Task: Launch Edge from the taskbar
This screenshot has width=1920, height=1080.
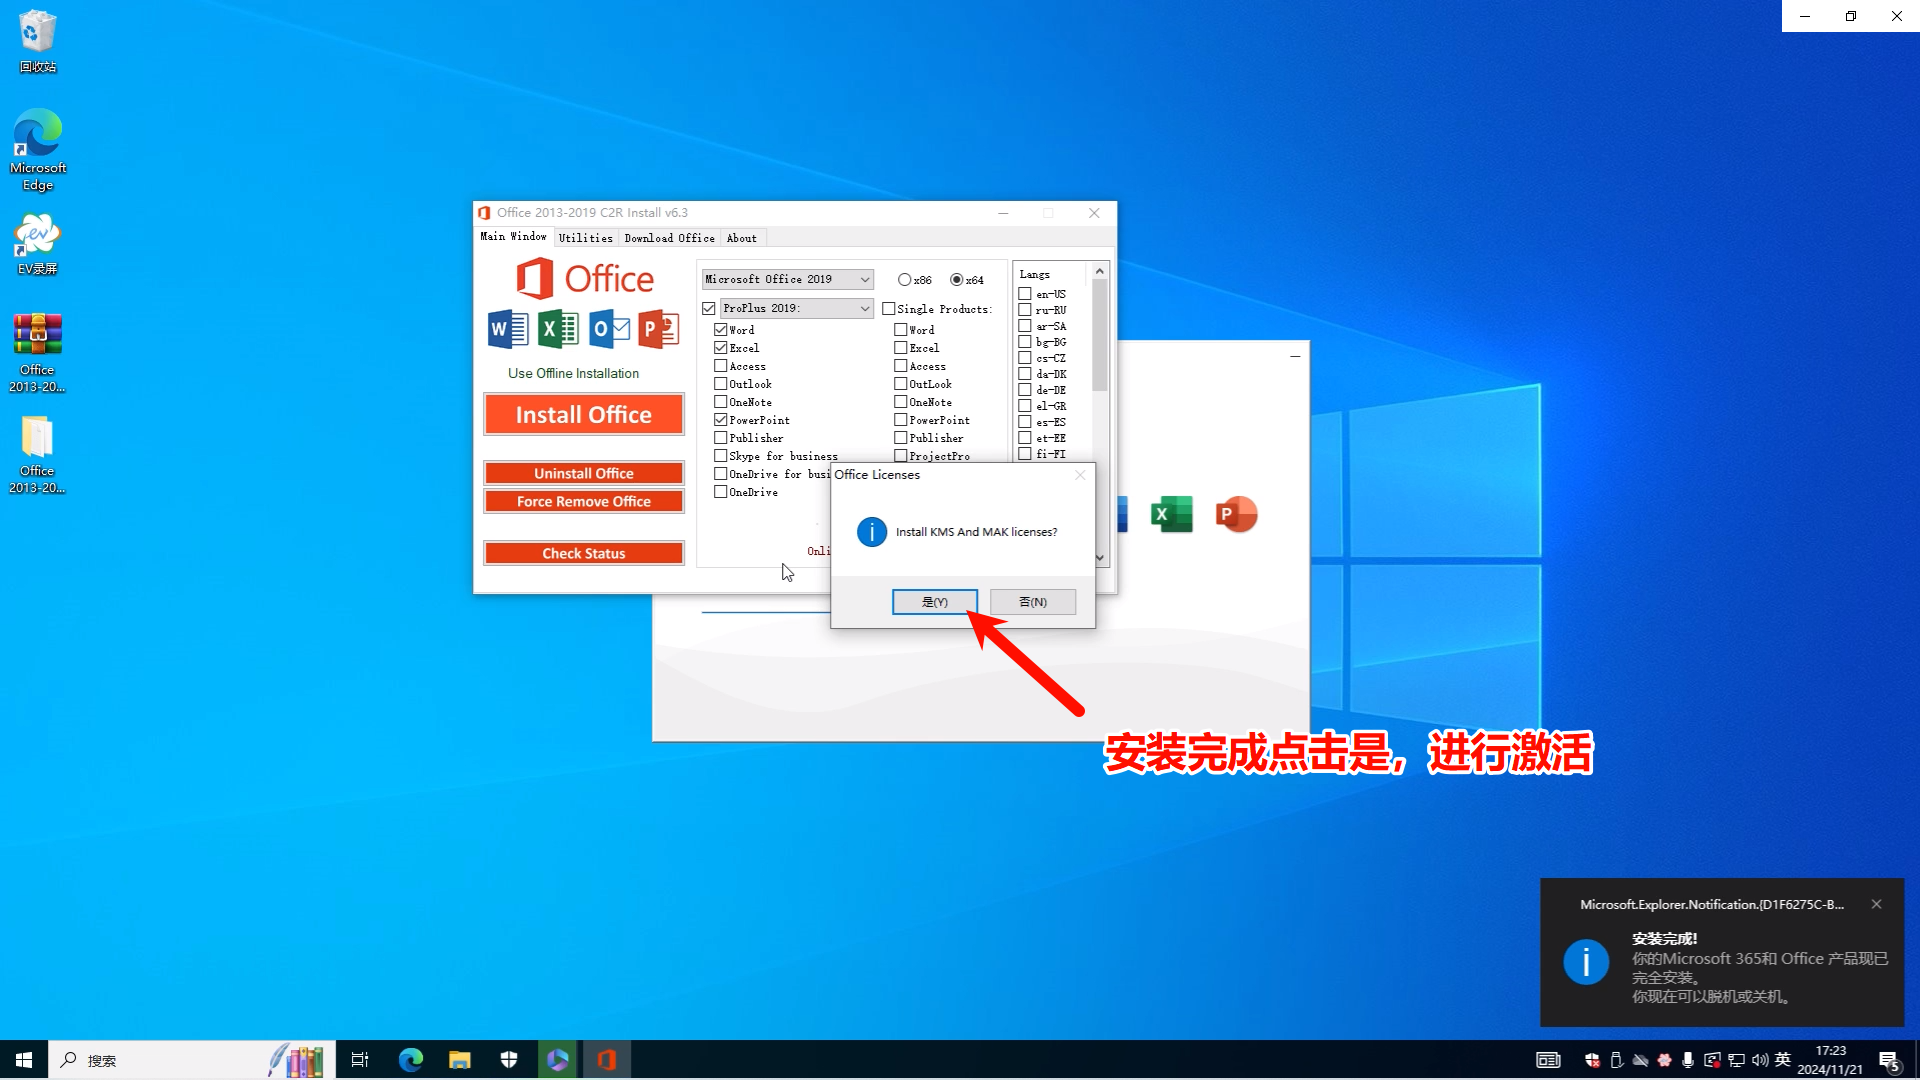Action: tap(411, 1060)
